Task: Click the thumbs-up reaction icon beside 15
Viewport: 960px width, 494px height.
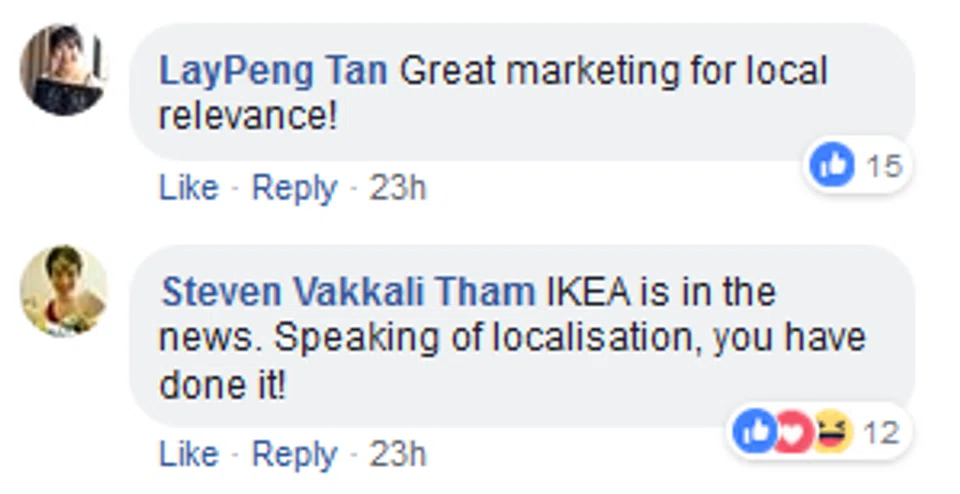Action: point(832,165)
